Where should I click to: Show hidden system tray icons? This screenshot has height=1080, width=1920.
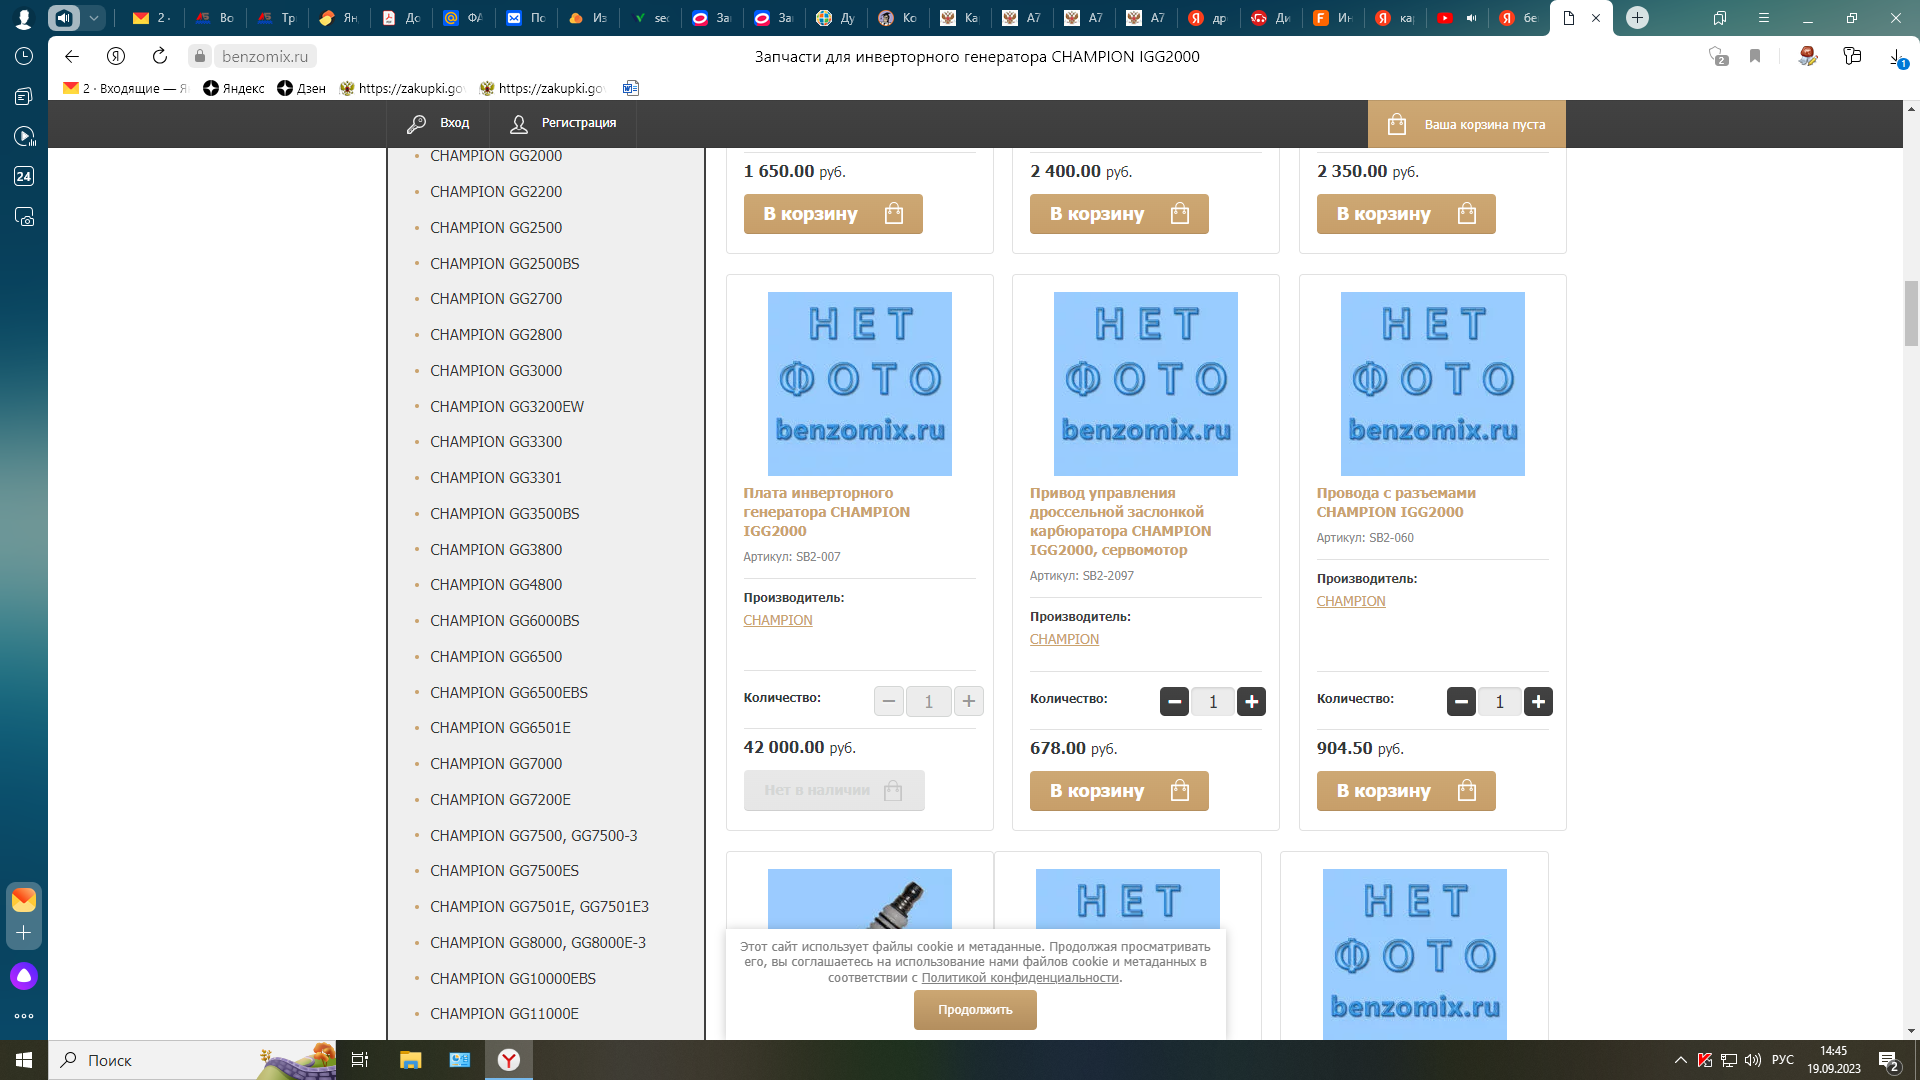click(1680, 1060)
